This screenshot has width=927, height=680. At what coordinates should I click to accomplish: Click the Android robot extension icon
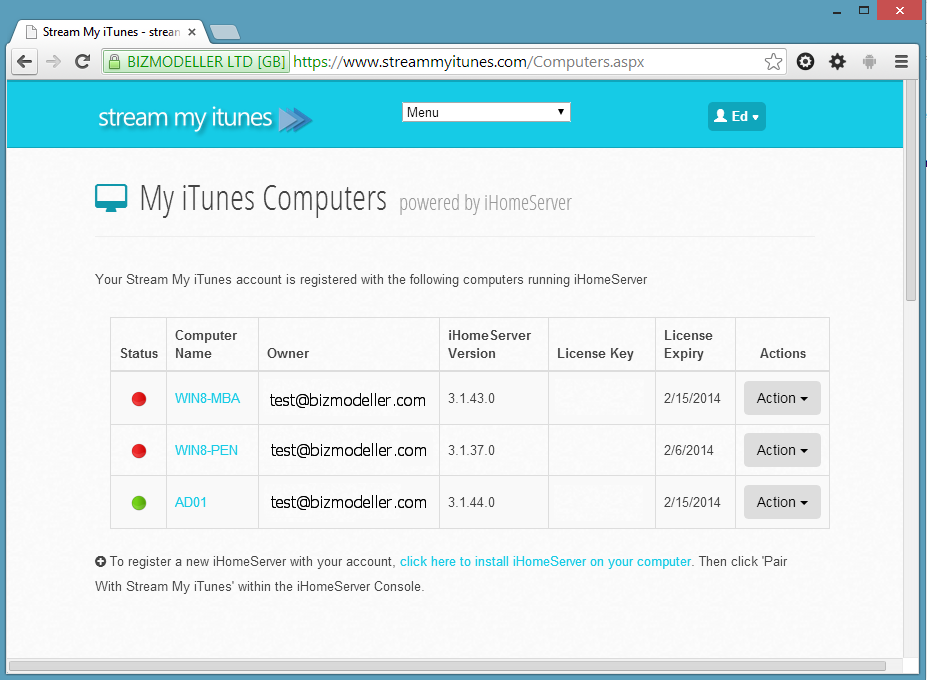coord(869,61)
